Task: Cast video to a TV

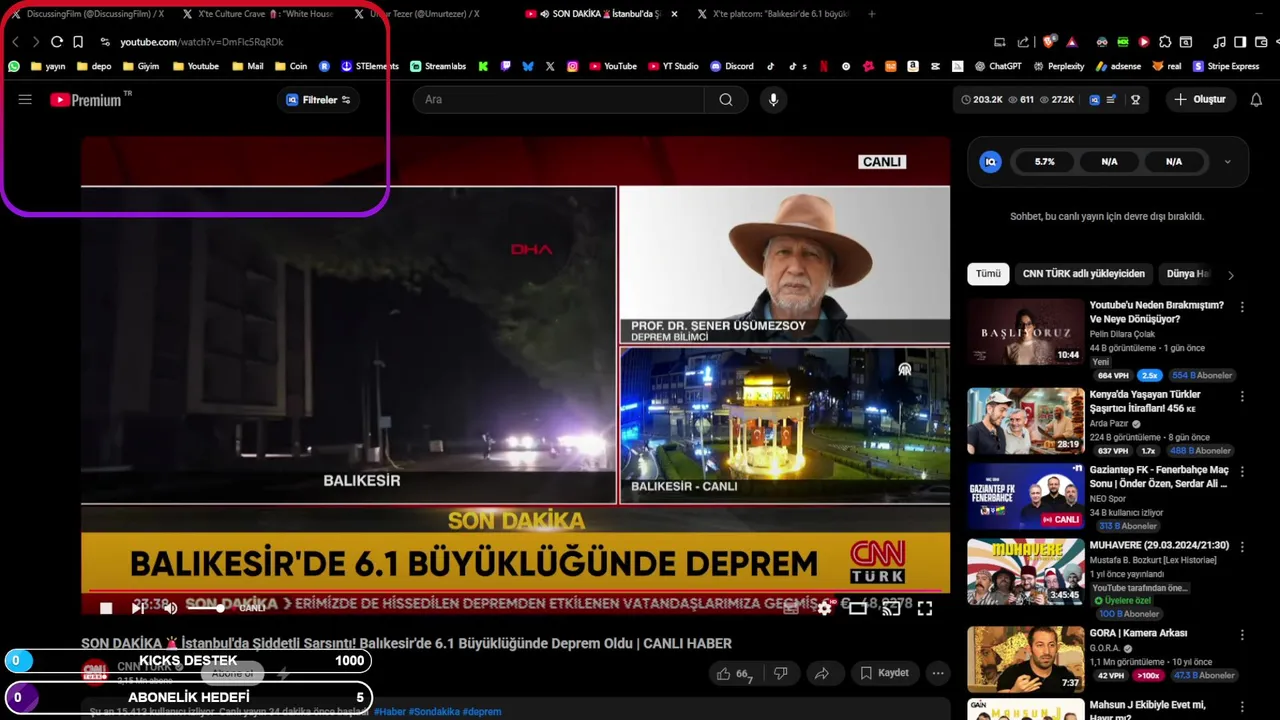Action: [x=891, y=608]
